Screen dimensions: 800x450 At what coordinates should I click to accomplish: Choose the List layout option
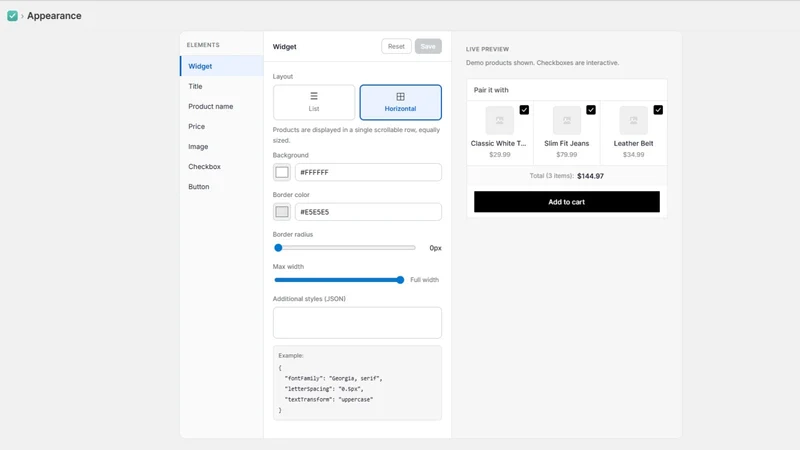click(x=314, y=102)
